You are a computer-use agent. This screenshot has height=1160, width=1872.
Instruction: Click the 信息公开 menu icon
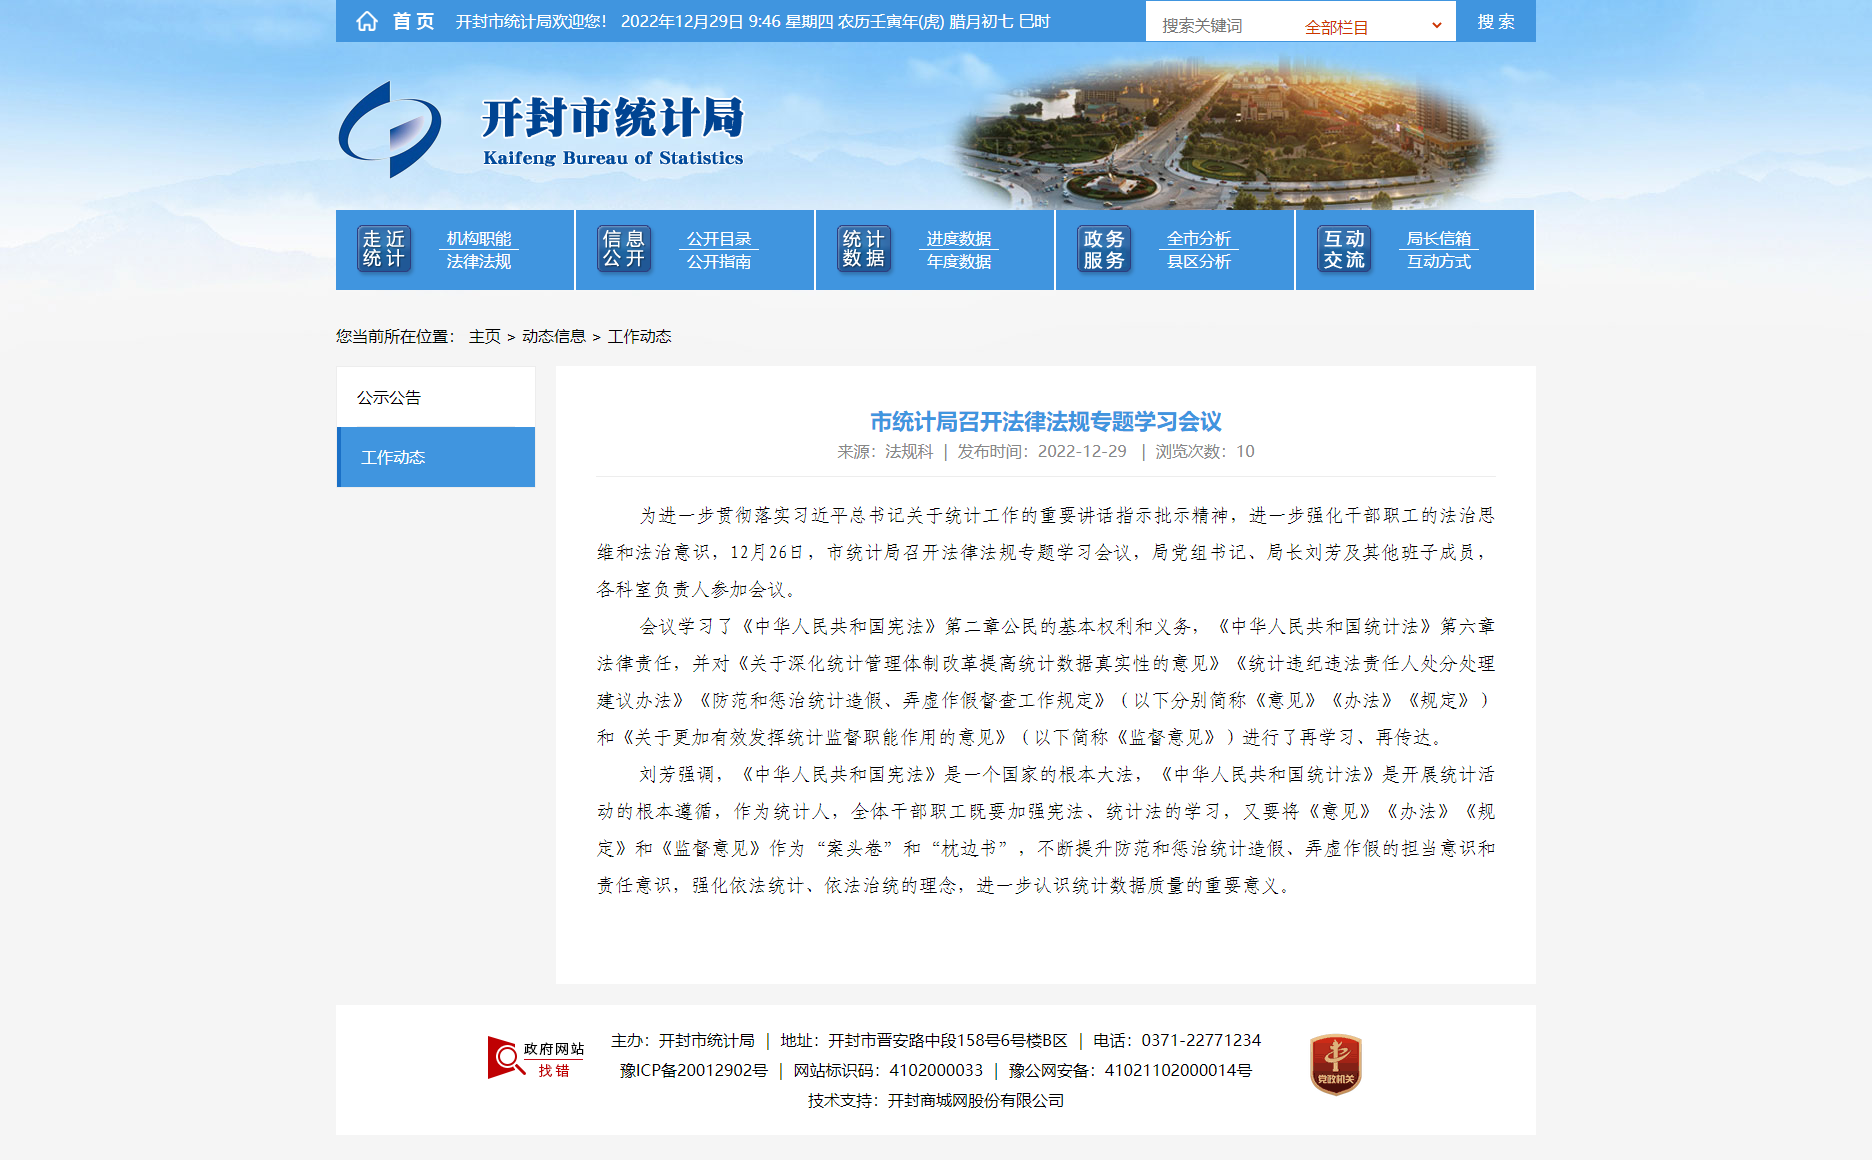point(624,249)
